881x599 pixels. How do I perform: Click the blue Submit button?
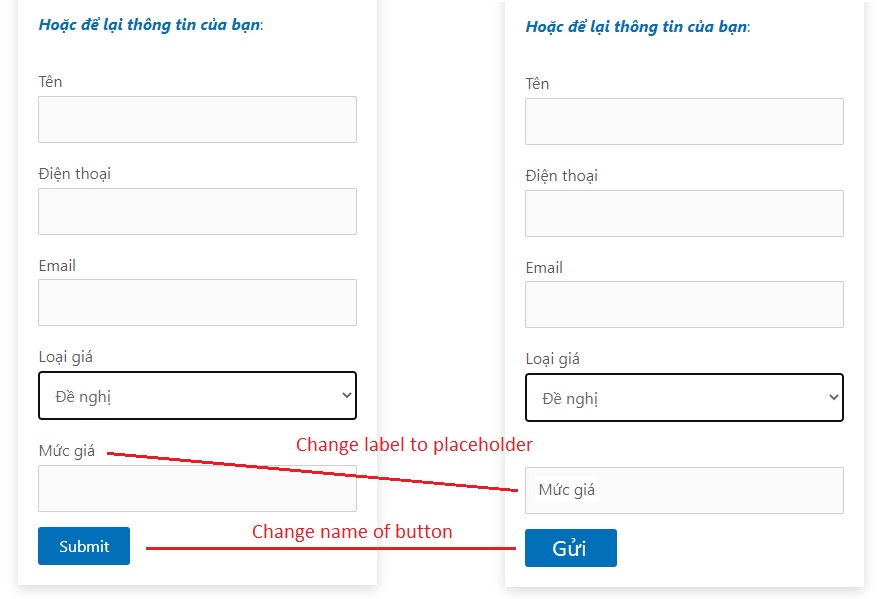tap(84, 546)
